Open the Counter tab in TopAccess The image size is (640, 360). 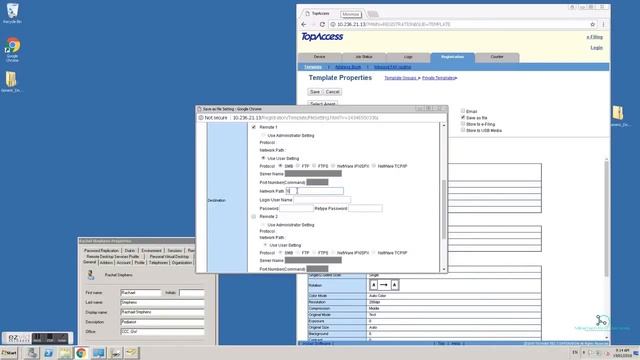pos(497,57)
